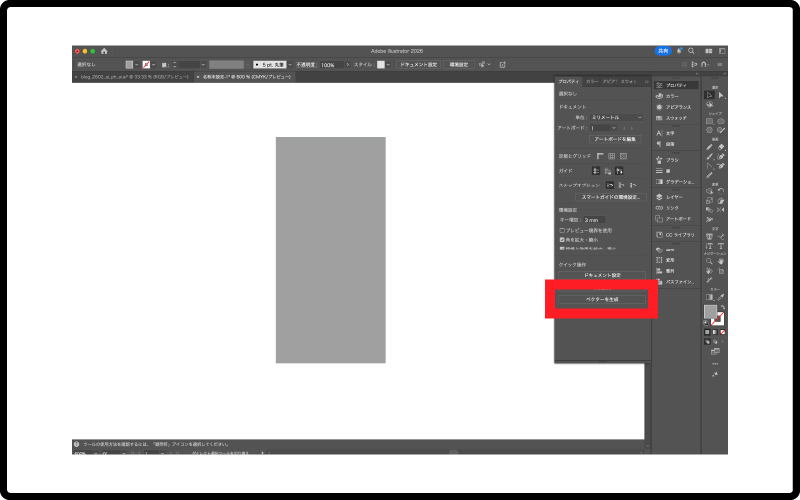Uncheck the scale corners checkbox (角を拡大・縮小)
The width and height of the screenshot is (800, 500).
coord(562,240)
